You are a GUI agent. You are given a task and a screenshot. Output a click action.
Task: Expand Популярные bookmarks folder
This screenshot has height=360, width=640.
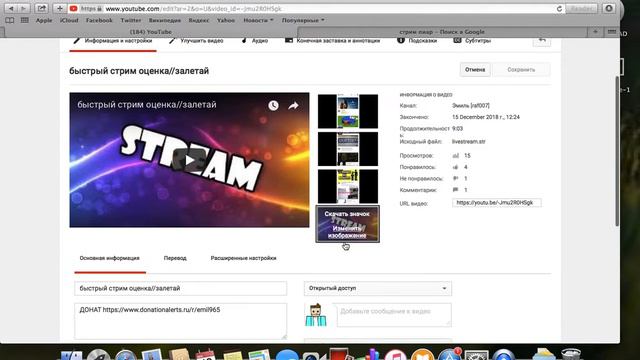click(x=303, y=20)
